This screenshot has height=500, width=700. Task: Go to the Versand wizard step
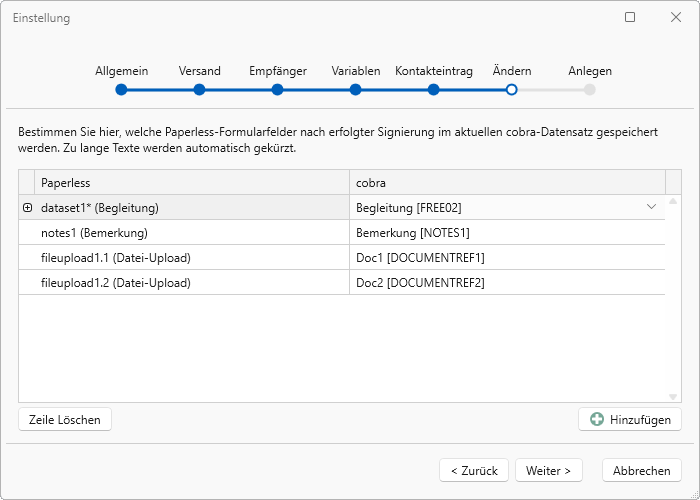(200, 90)
